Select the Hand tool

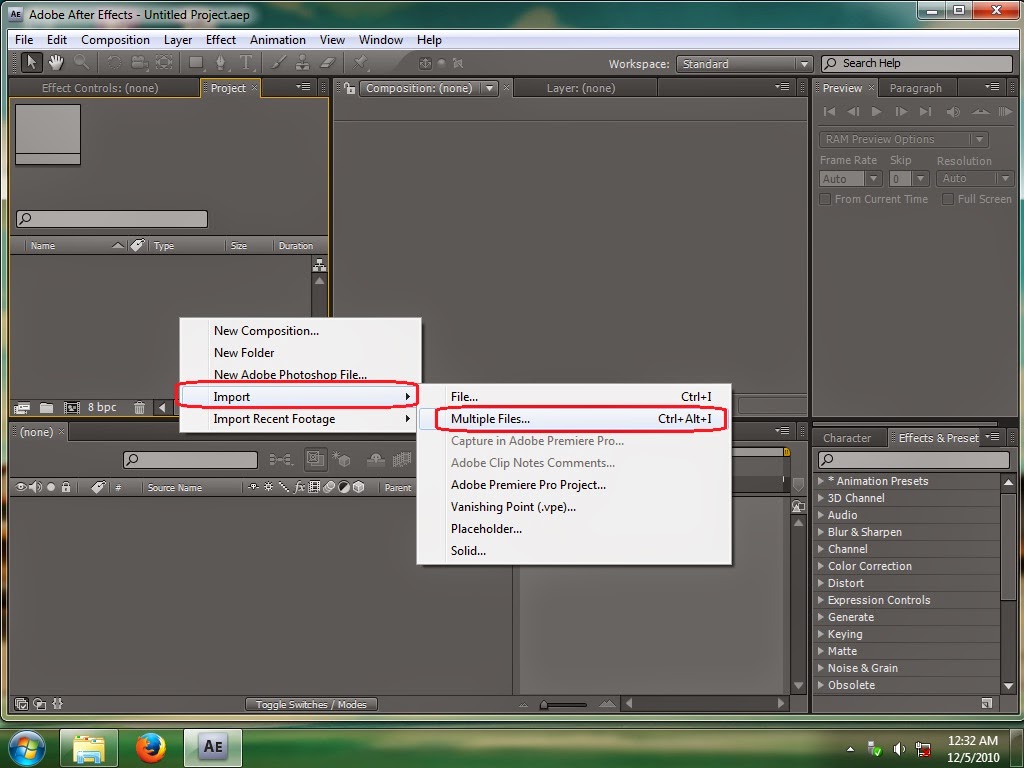tap(56, 63)
